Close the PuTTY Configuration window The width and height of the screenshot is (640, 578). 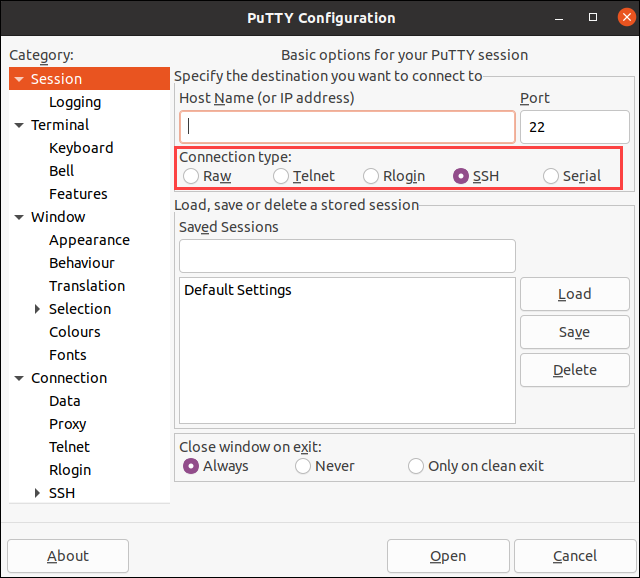coord(626,18)
